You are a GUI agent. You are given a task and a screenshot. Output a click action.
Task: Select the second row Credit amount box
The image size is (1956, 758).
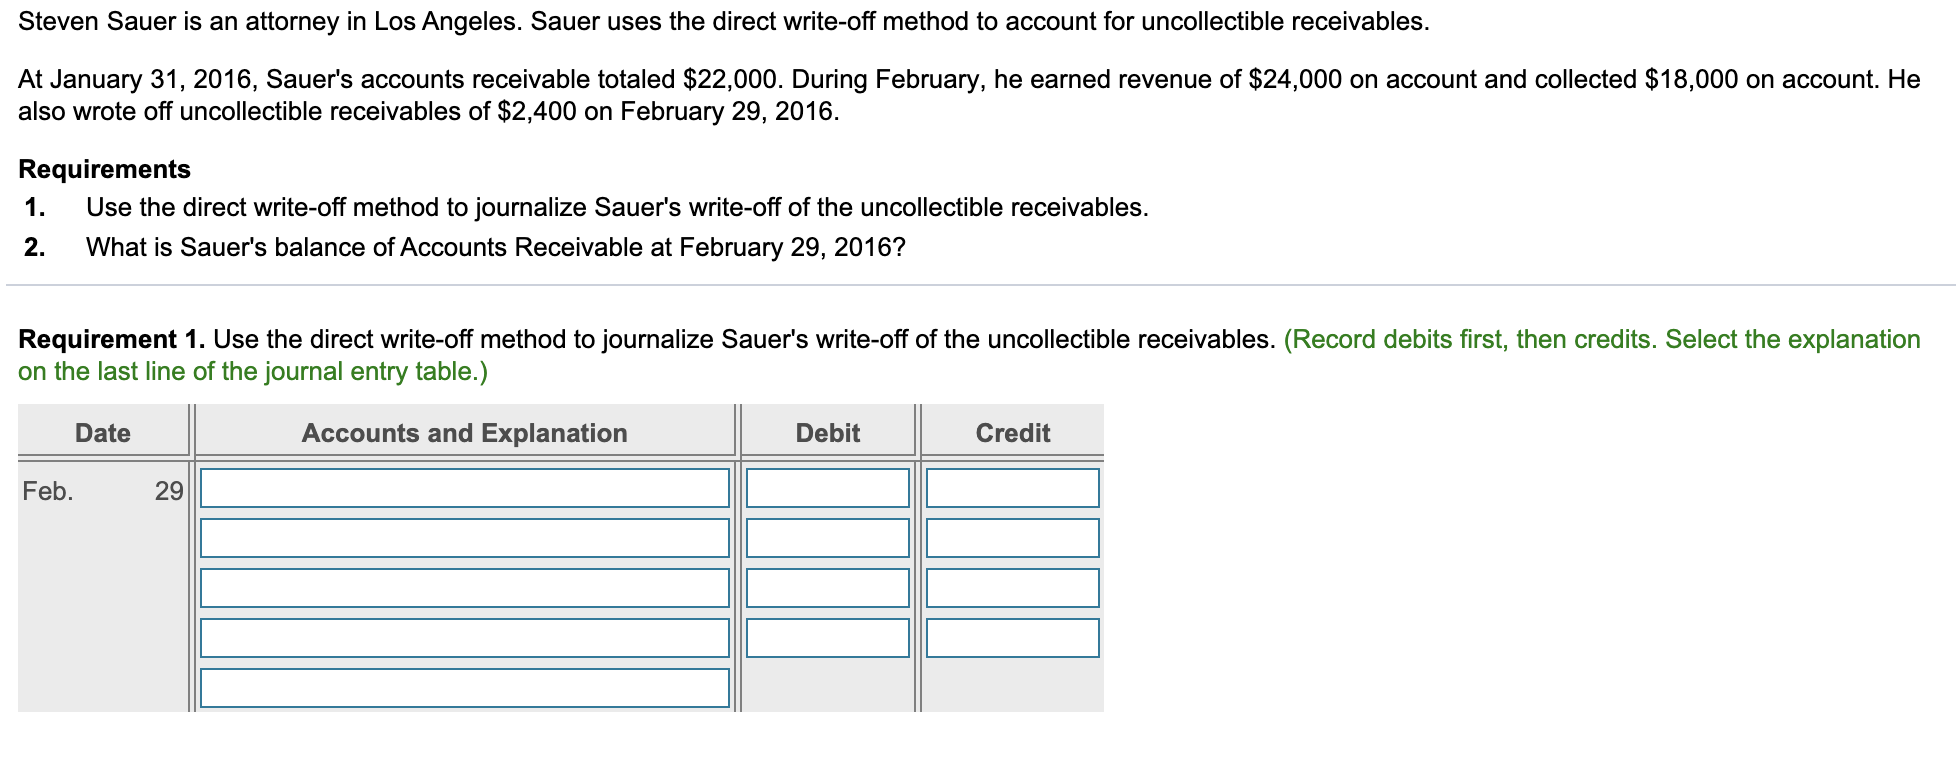1013,538
